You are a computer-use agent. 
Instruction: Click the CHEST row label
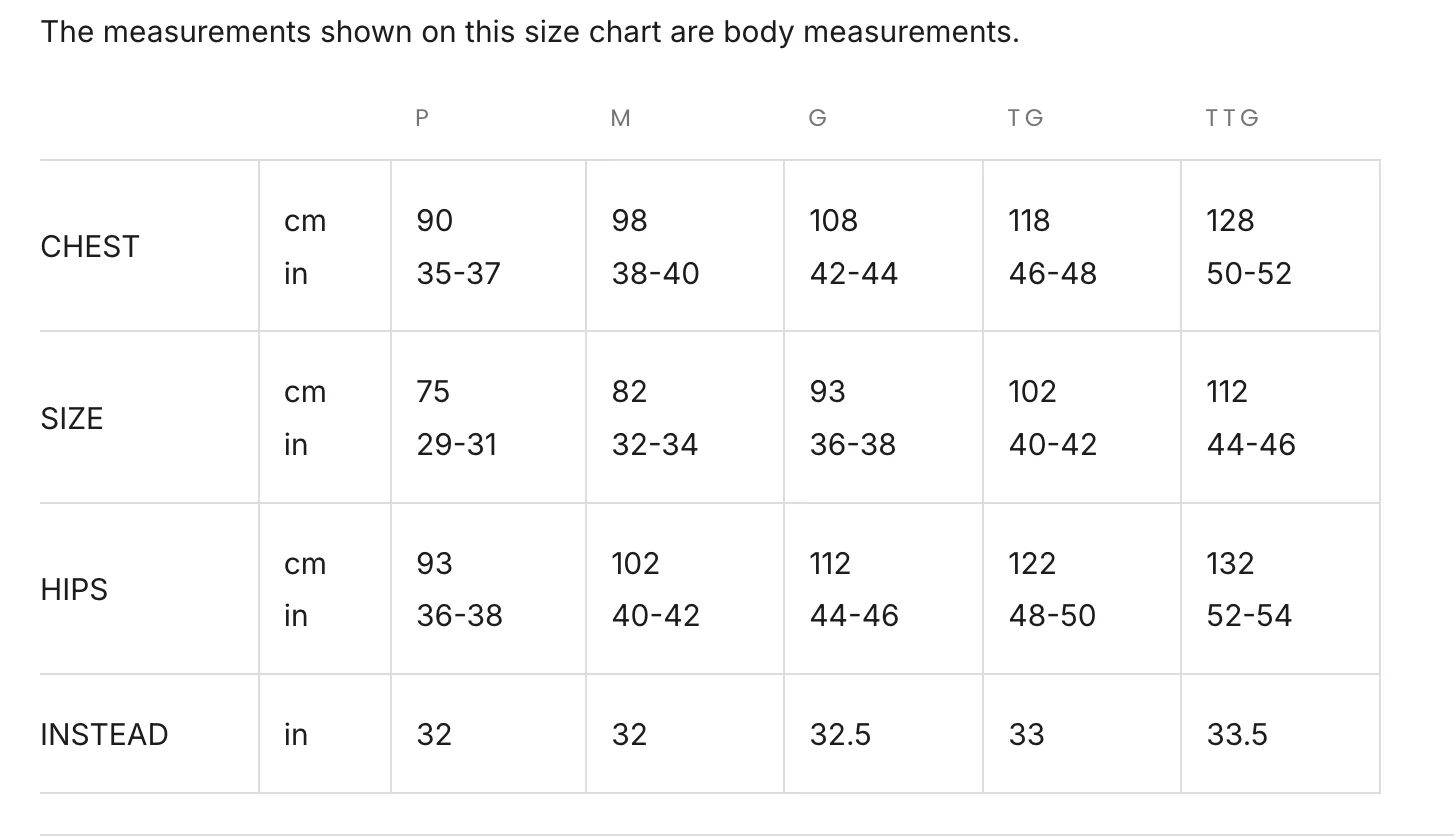click(x=90, y=247)
